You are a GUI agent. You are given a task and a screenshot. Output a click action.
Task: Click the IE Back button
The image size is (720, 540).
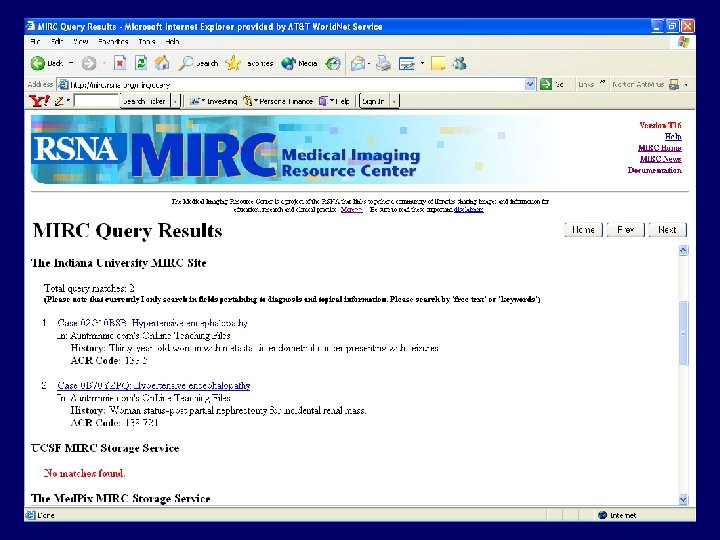click(x=46, y=63)
